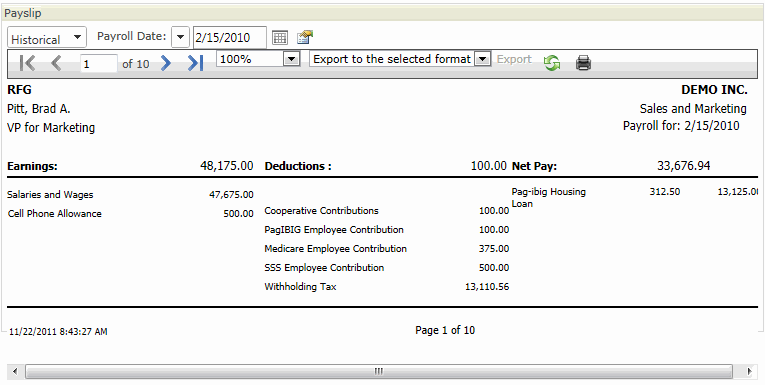
Task: Refresh the payslip report
Action: [x=552, y=63]
